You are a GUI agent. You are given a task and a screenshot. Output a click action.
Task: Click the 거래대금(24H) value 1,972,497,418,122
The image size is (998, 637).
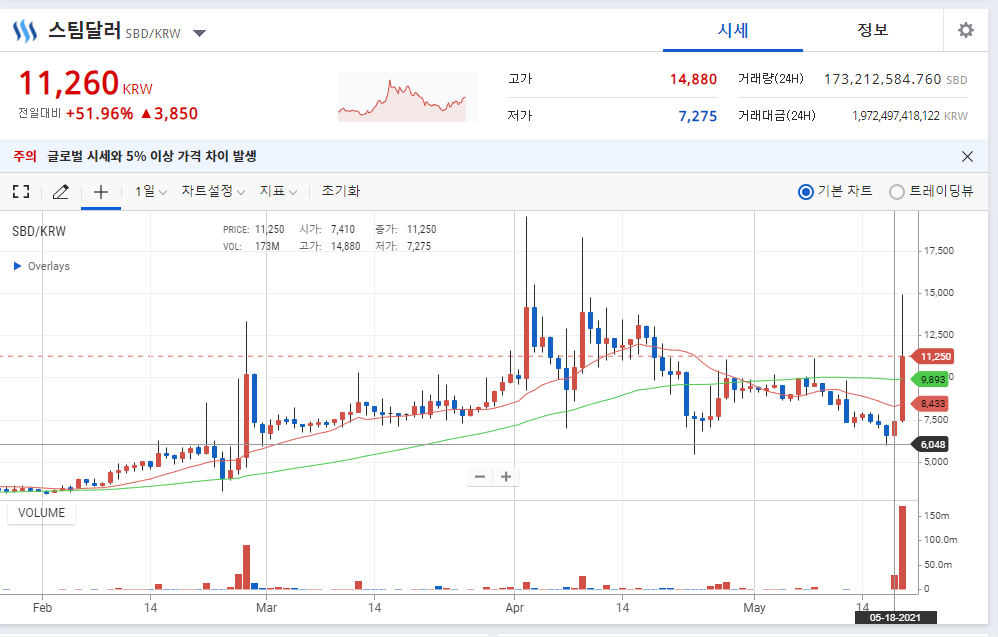896,116
